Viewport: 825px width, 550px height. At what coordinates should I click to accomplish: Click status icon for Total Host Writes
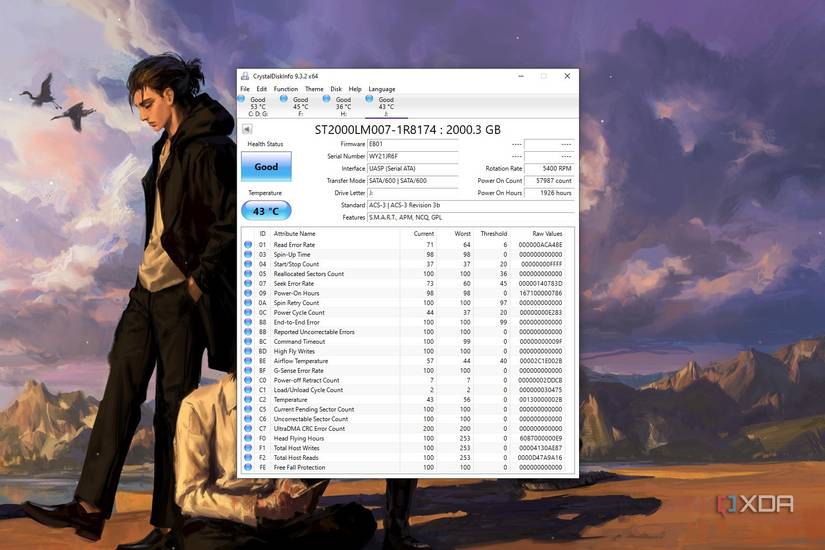(x=248, y=448)
